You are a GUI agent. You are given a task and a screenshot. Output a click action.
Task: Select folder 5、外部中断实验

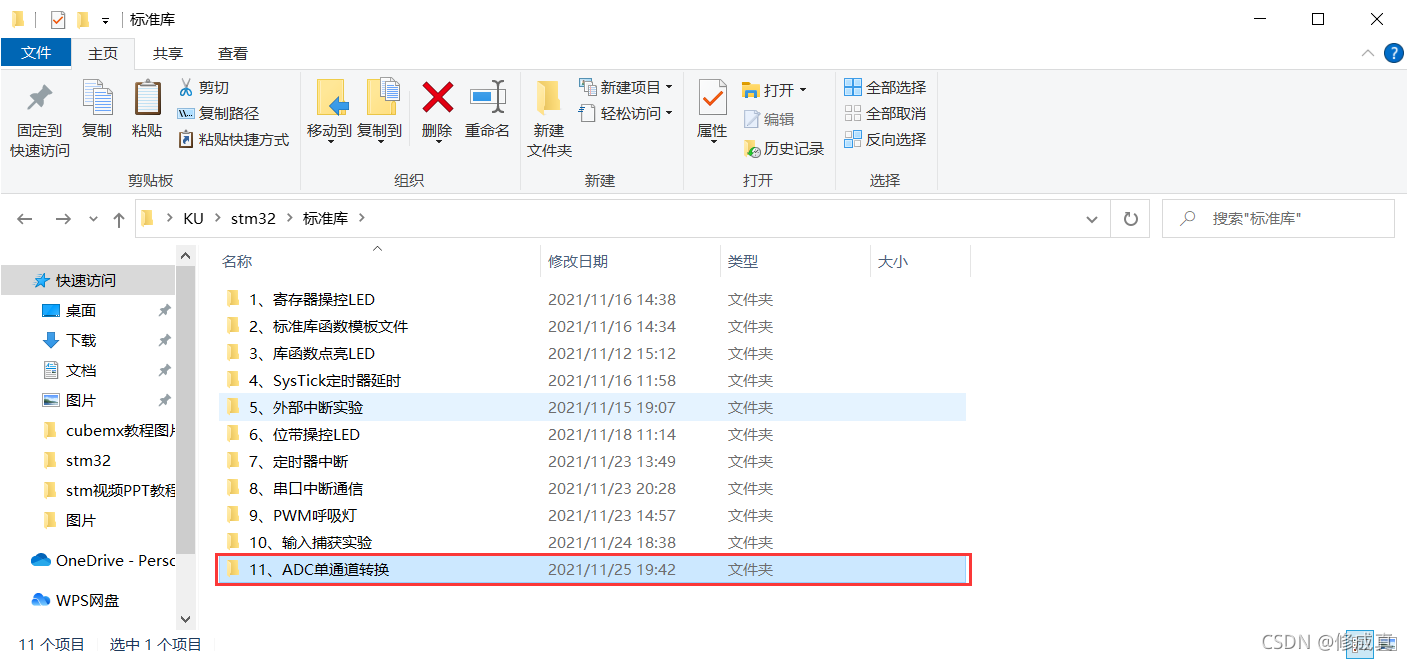pyautogui.click(x=593, y=407)
